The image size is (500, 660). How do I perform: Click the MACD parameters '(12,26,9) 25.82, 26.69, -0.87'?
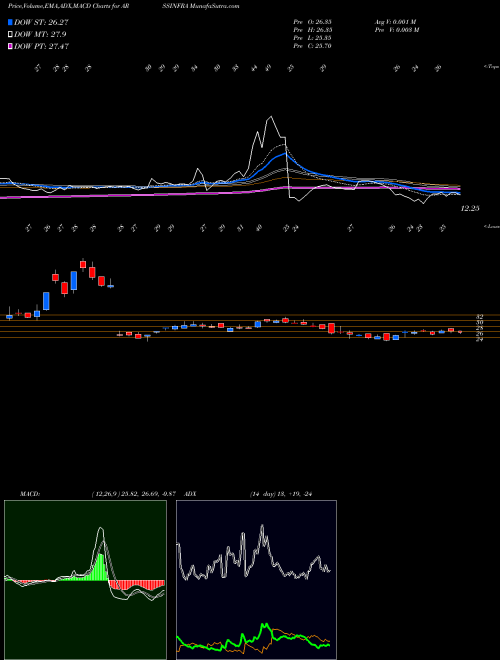tap(133, 494)
